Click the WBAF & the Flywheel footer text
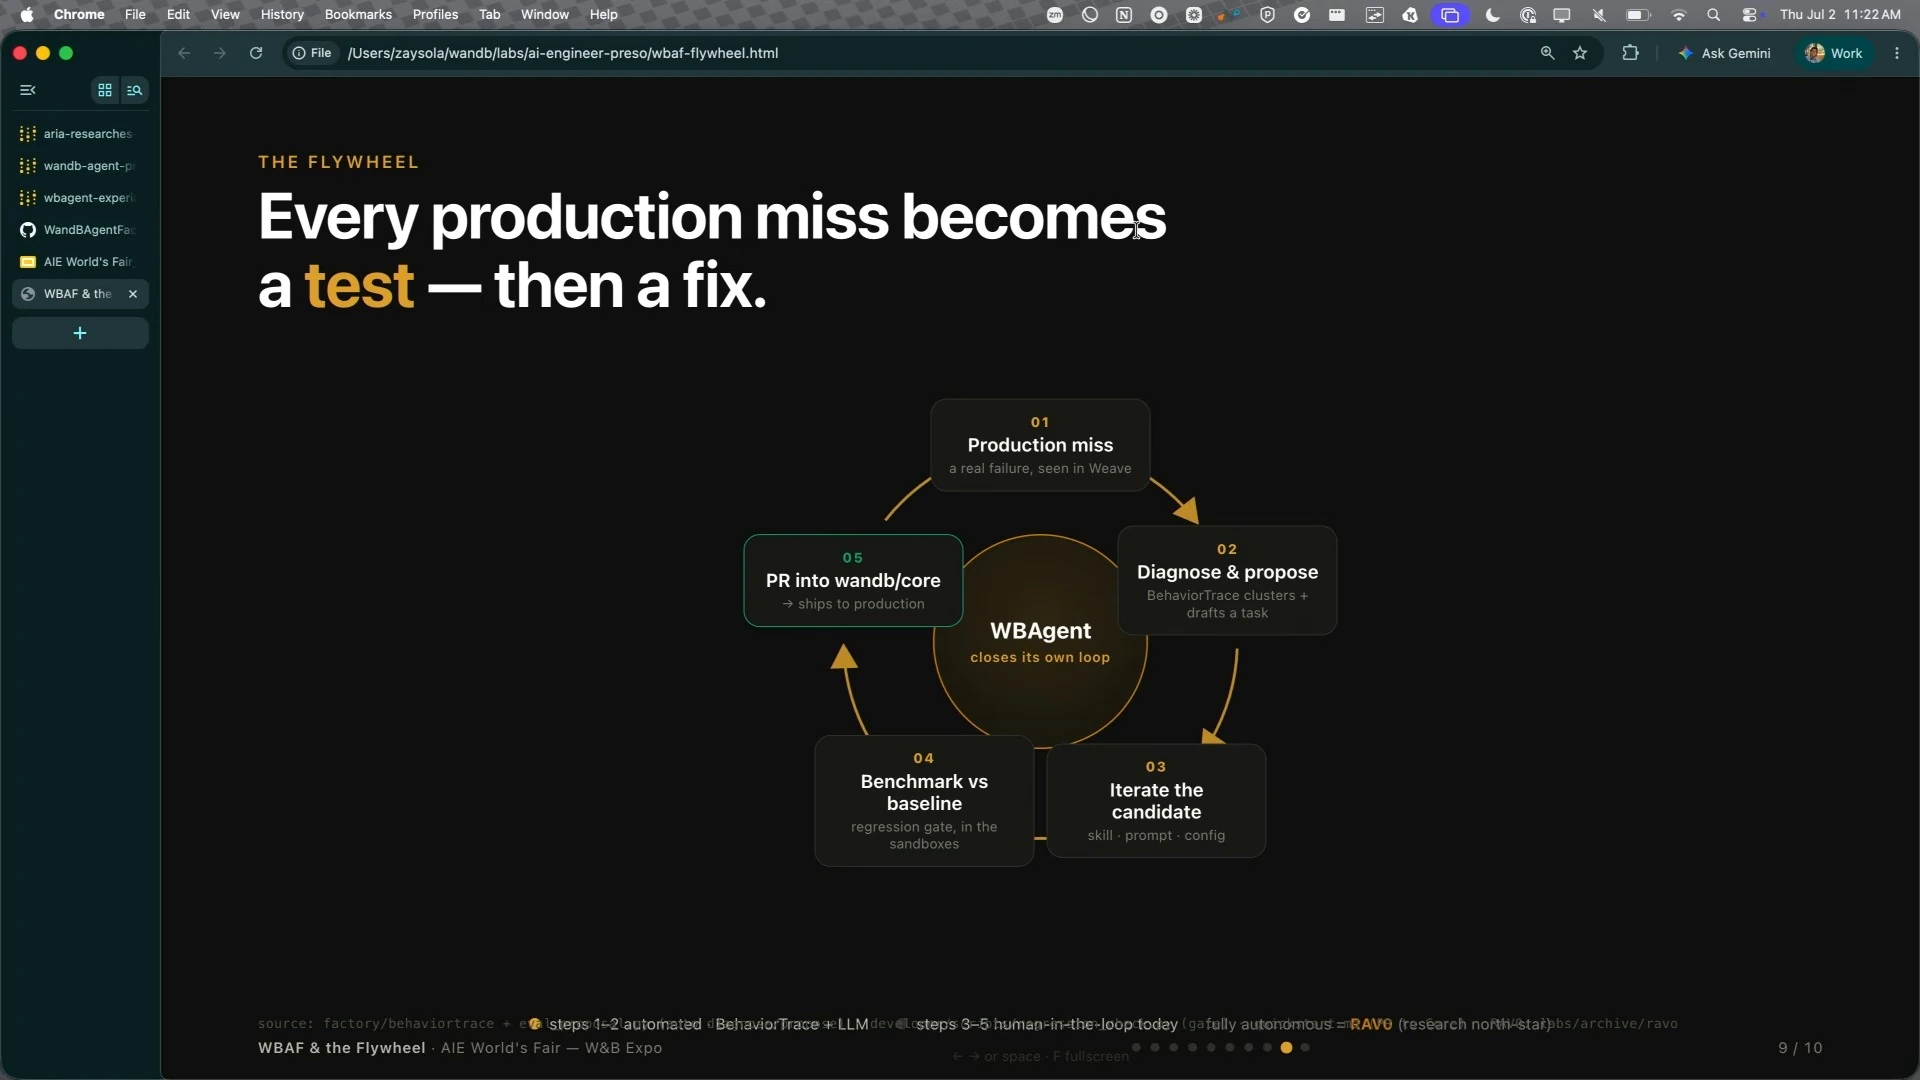This screenshot has height=1080, width=1920. [341, 1048]
